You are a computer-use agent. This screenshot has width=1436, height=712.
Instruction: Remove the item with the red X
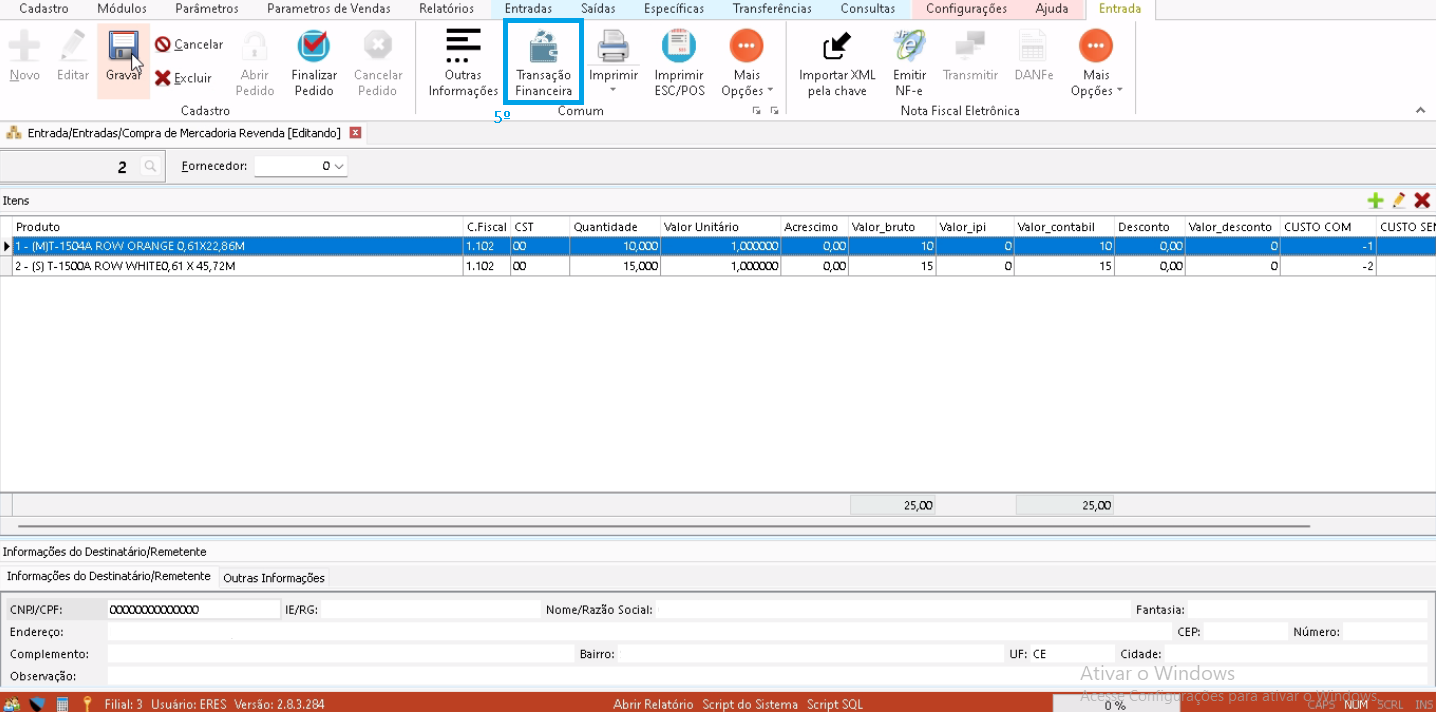1422,201
